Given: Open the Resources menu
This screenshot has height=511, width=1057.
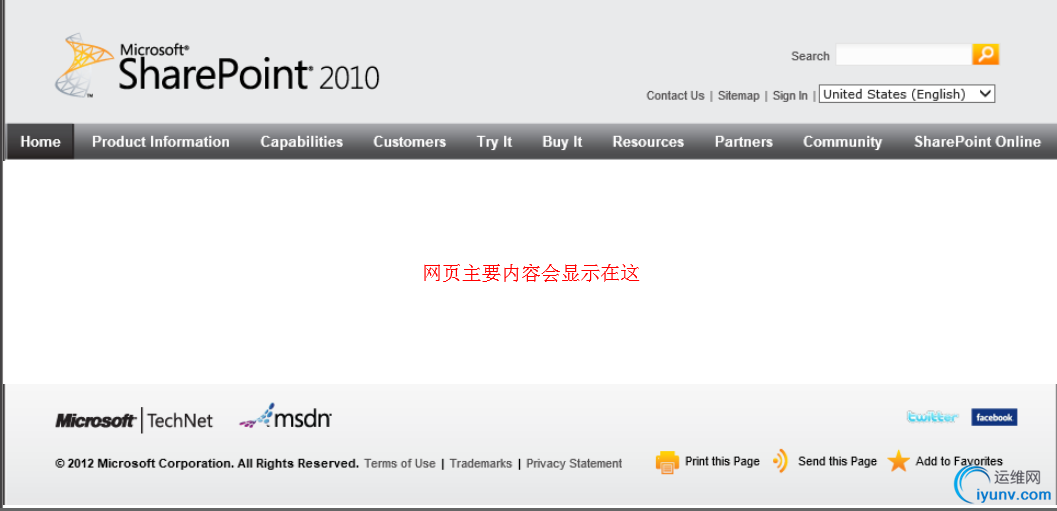Looking at the screenshot, I should point(648,142).
